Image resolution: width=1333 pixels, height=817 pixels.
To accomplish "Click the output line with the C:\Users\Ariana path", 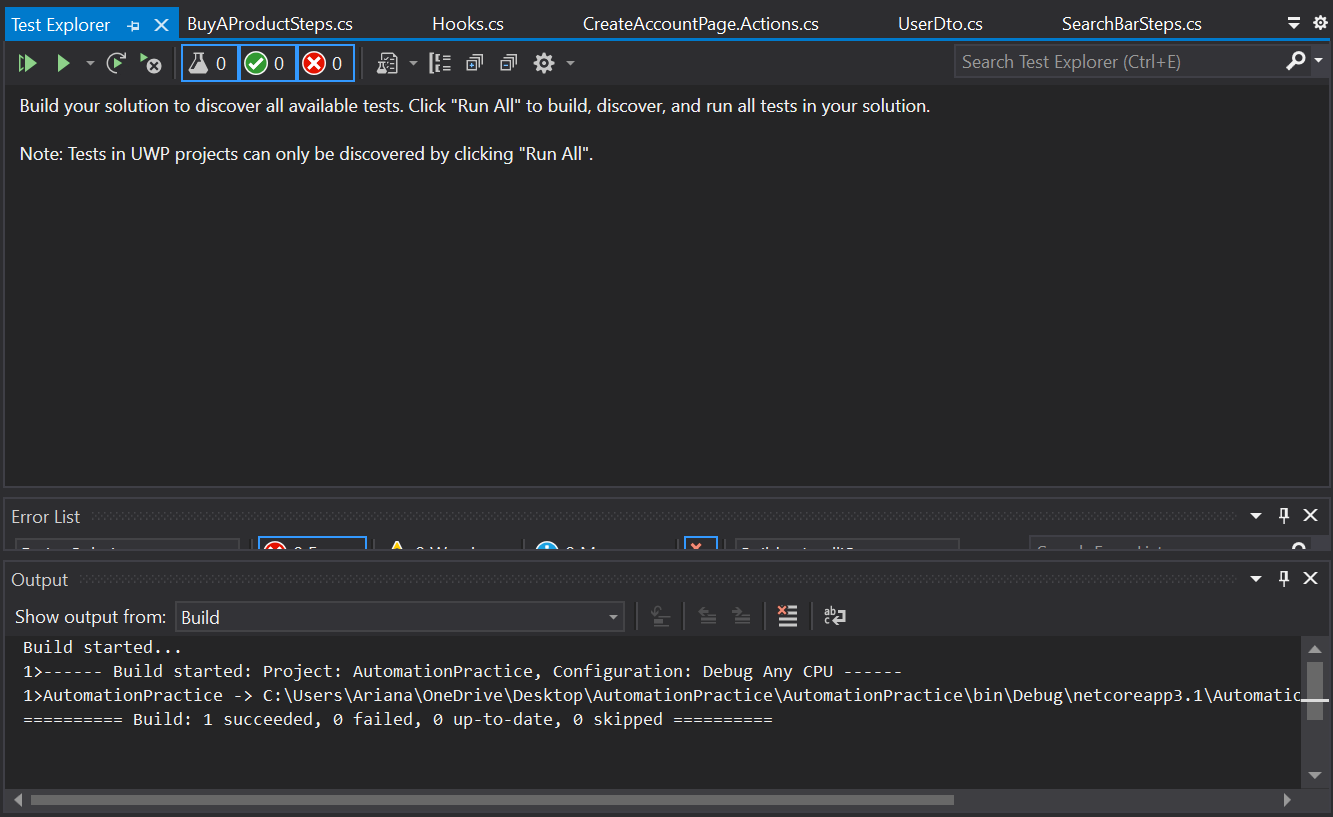I will 661,695.
